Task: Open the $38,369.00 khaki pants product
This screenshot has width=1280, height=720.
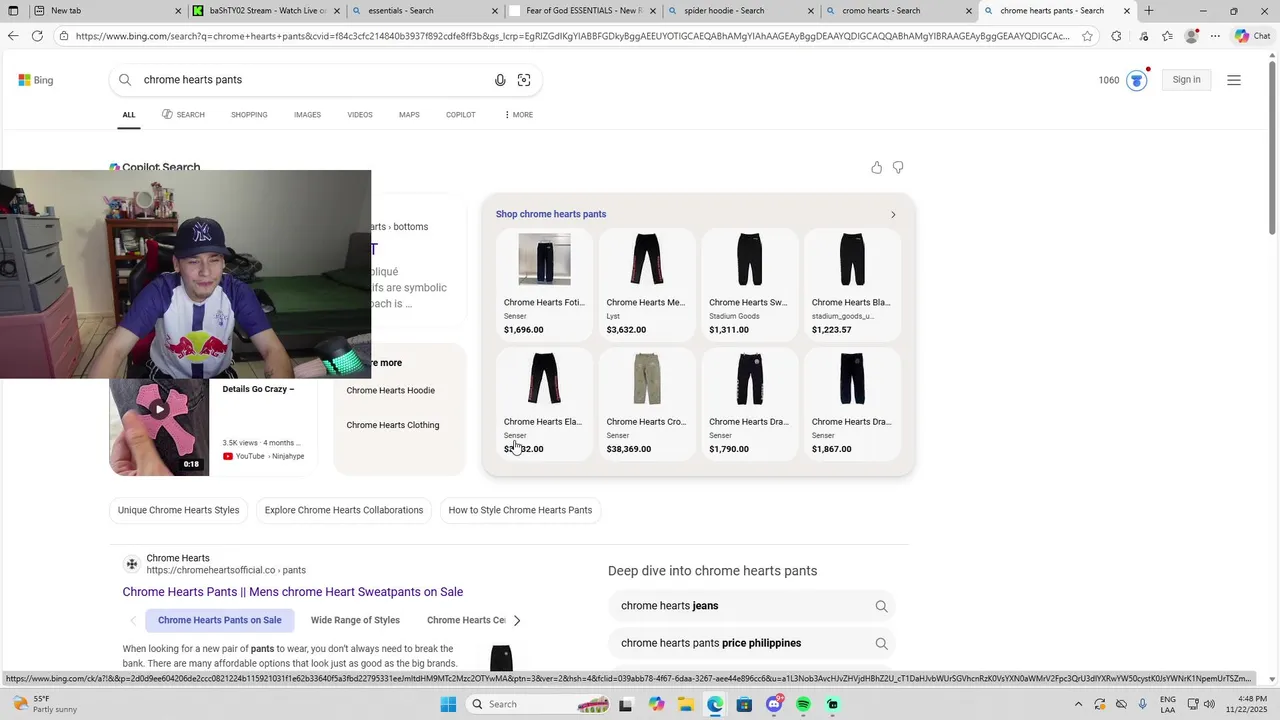Action: coord(647,403)
